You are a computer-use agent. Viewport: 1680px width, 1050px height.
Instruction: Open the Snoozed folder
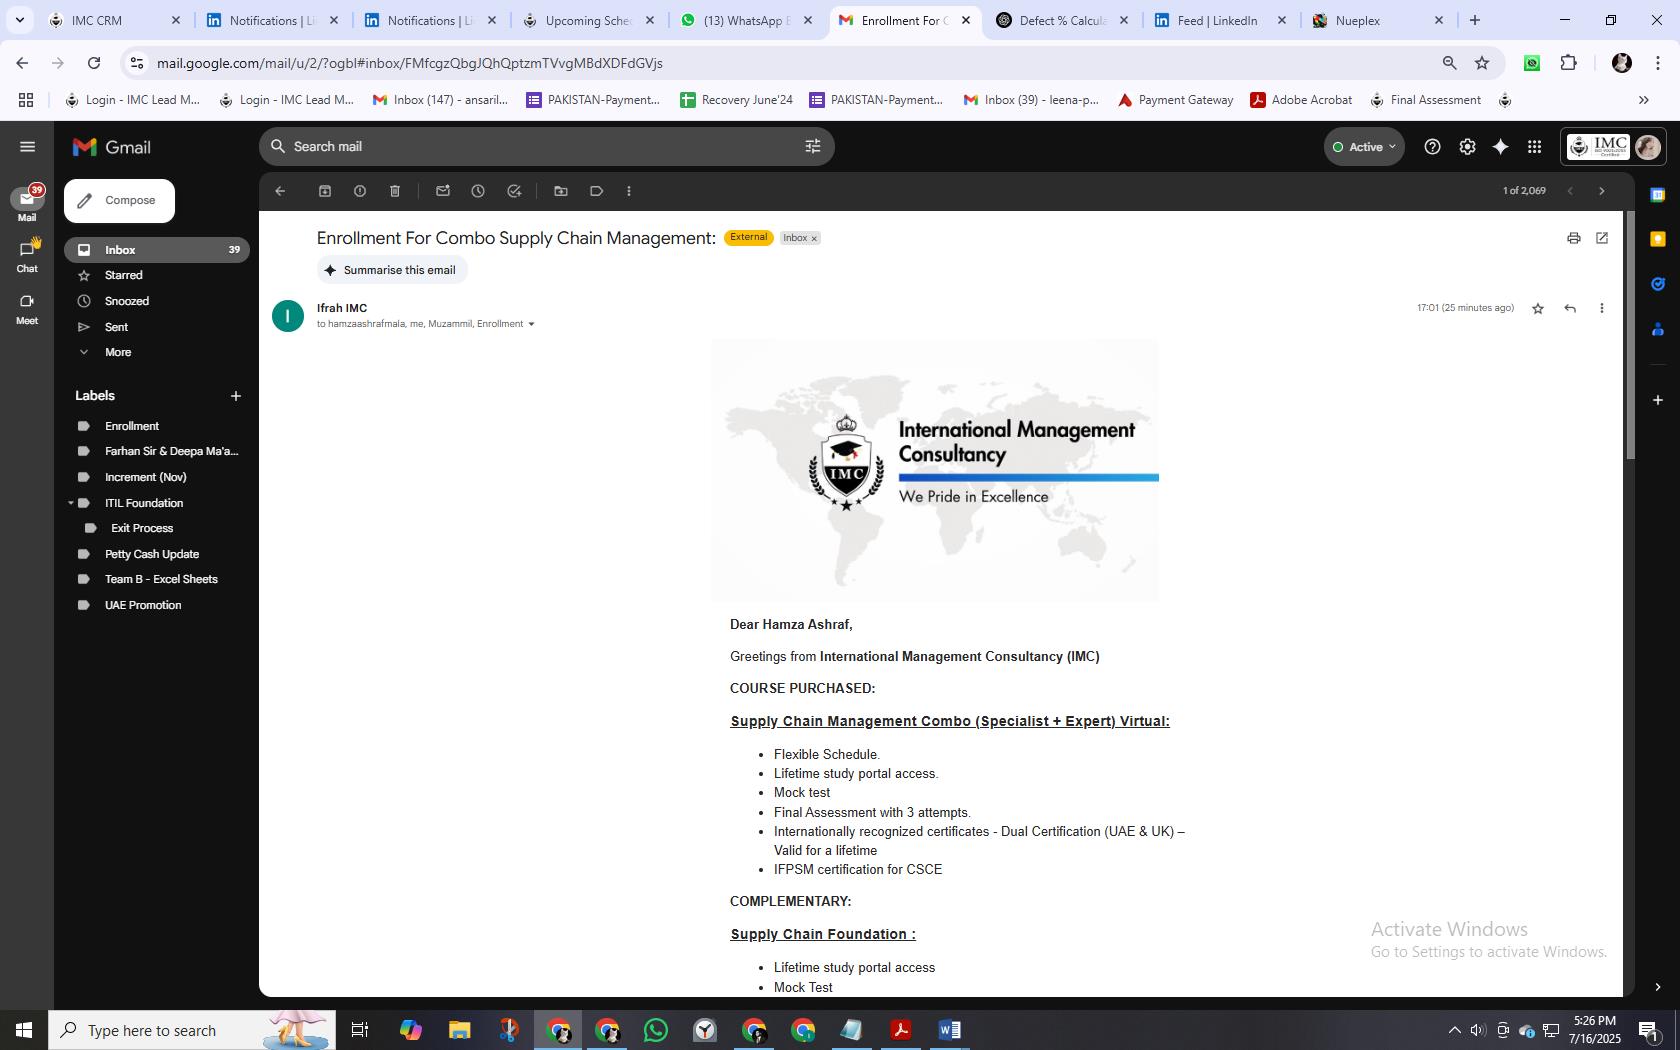[157, 301]
